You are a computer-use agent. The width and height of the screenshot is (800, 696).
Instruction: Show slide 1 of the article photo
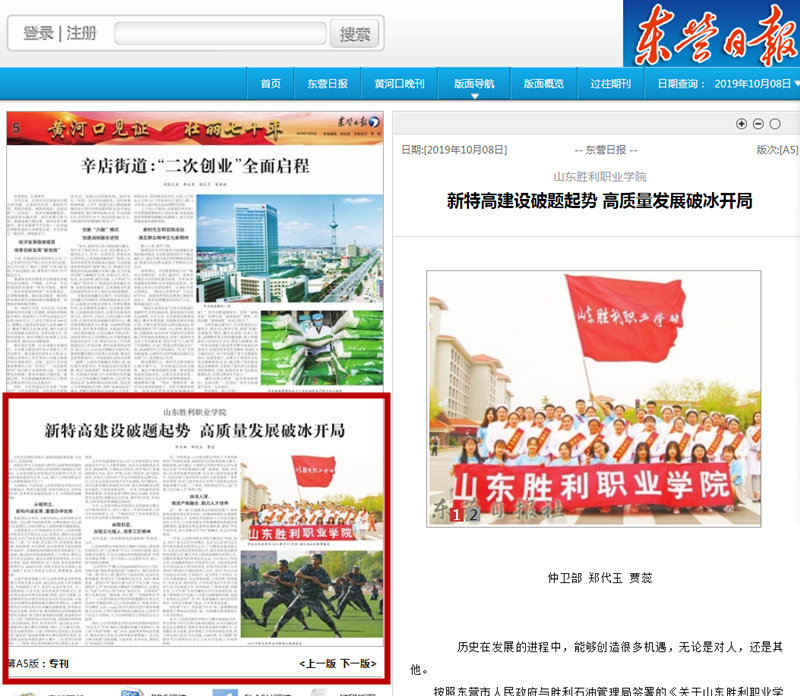[456, 514]
